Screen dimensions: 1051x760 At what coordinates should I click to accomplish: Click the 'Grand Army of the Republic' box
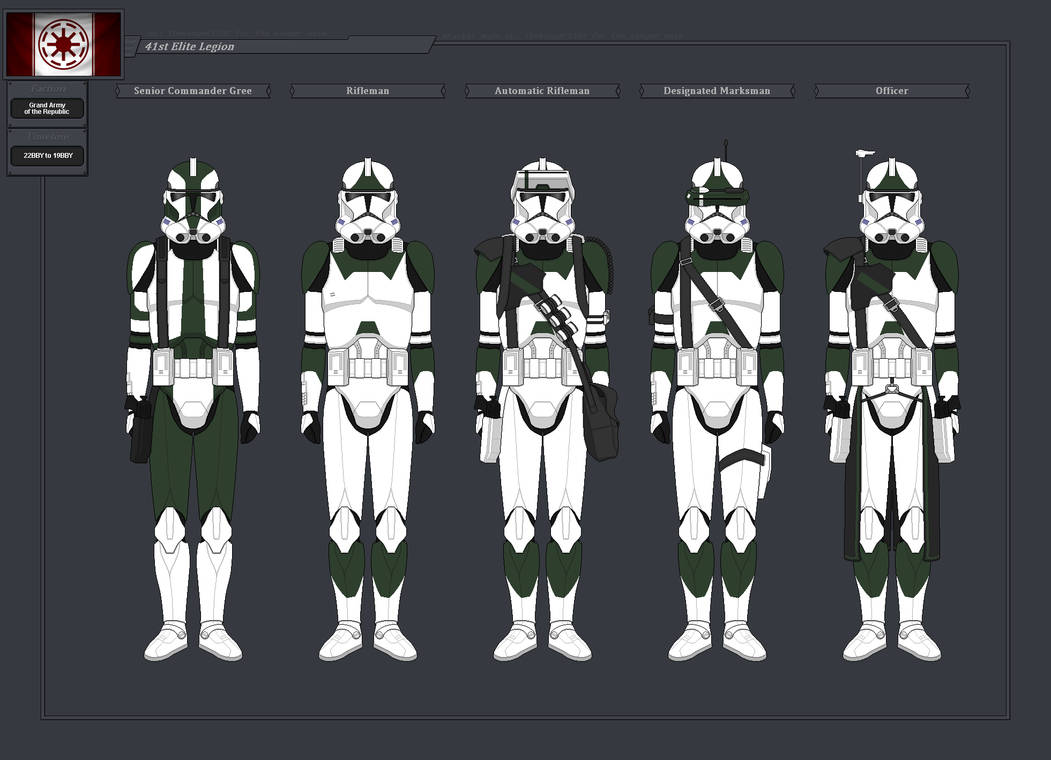click(x=47, y=108)
